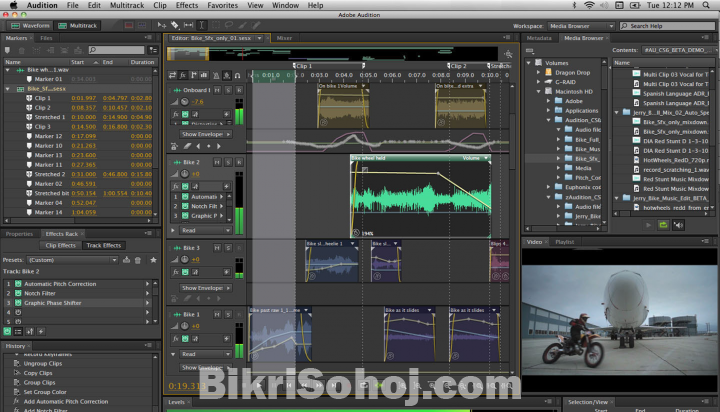This screenshot has width=720, height=412.
Task: Open the Bike 1 automation Read dropdown
Action: 206,354
